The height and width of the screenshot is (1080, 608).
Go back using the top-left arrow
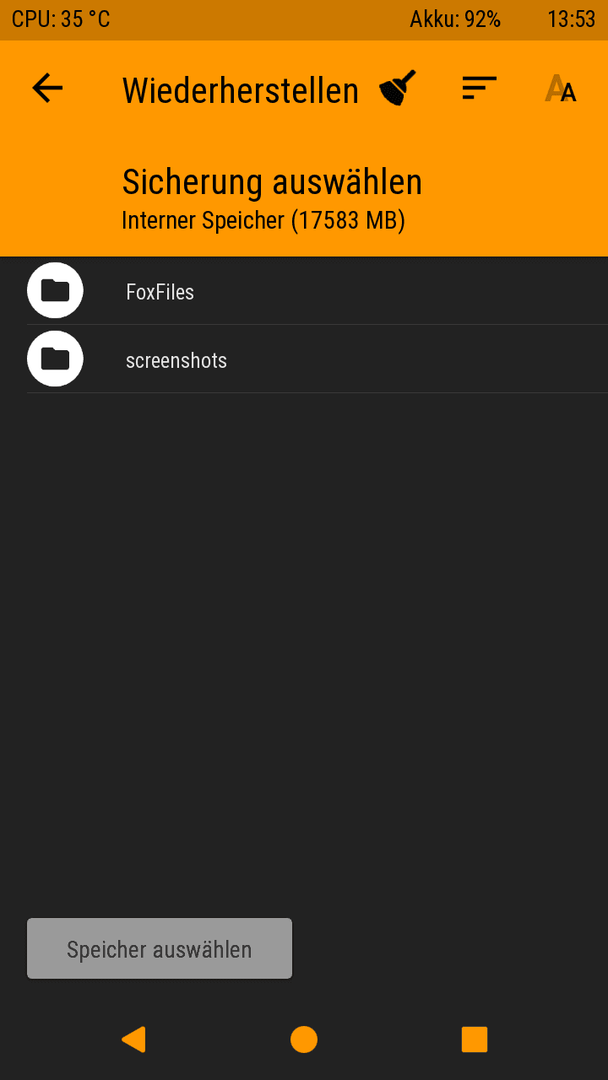[x=48, y=89]
